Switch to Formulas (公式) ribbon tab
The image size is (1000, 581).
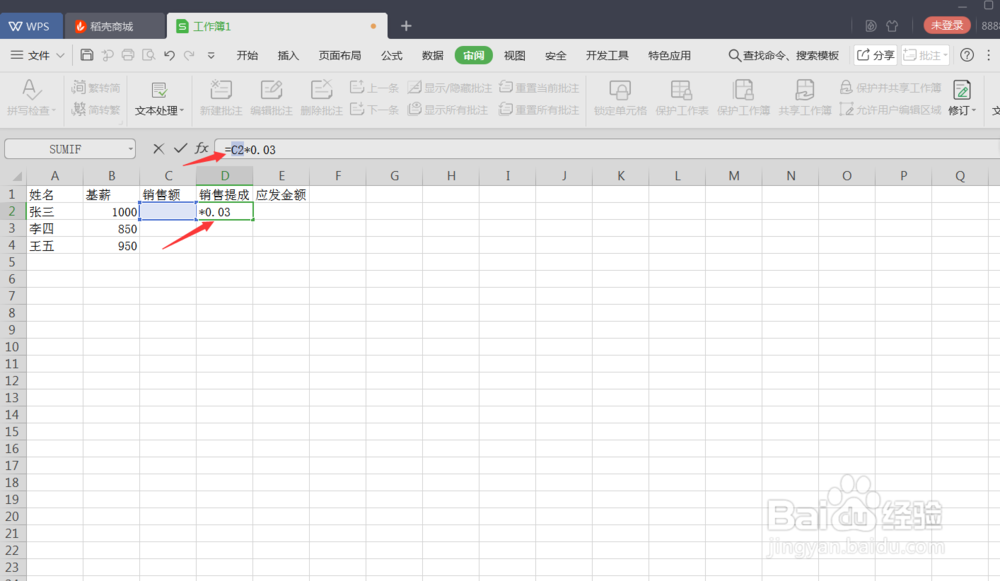(x=392, y=55)
